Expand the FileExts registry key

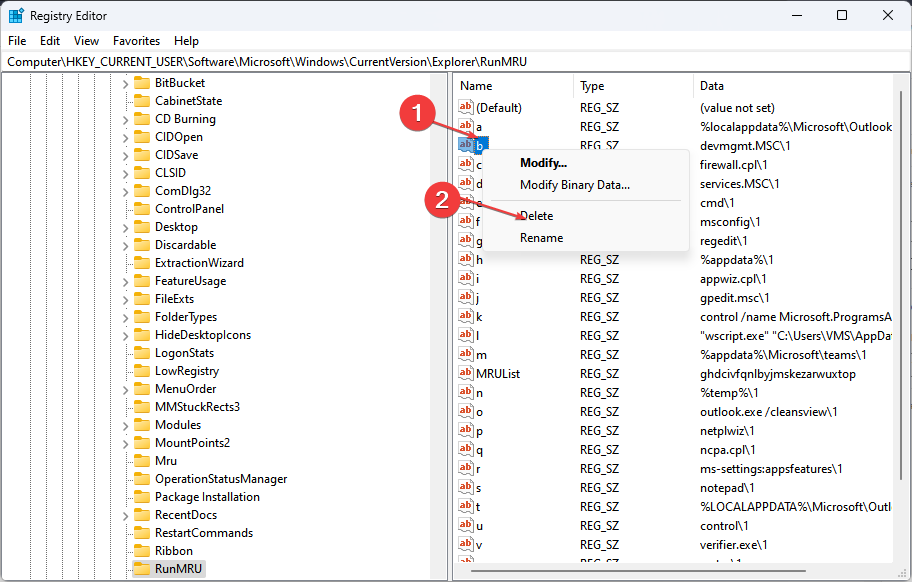click(x=125, y=299)
